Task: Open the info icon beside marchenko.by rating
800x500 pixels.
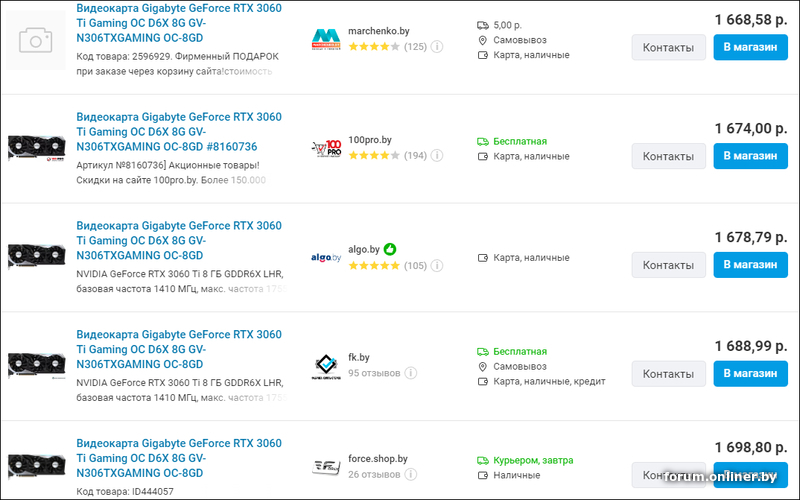Action: coord(437,46)
